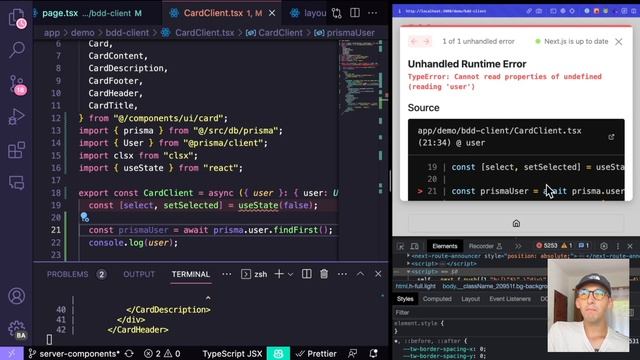Switch to the DevTools Recorder tab

coord(485,246)
